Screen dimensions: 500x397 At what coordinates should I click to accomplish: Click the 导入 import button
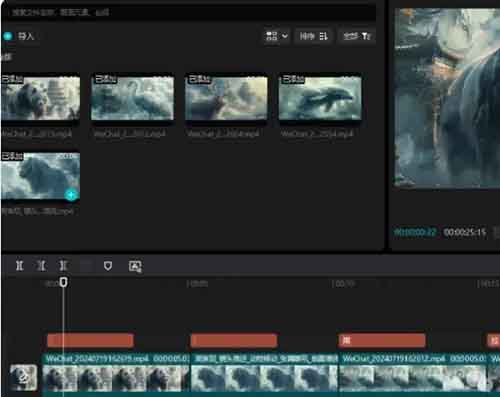click(x=26, y=36)
